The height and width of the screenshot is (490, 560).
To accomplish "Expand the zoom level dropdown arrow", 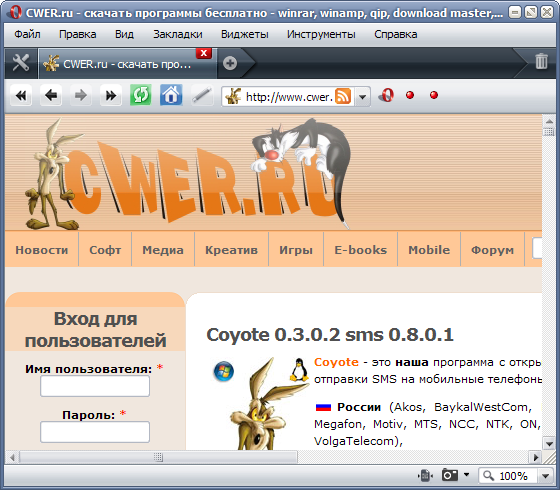I will pos(545,476).
